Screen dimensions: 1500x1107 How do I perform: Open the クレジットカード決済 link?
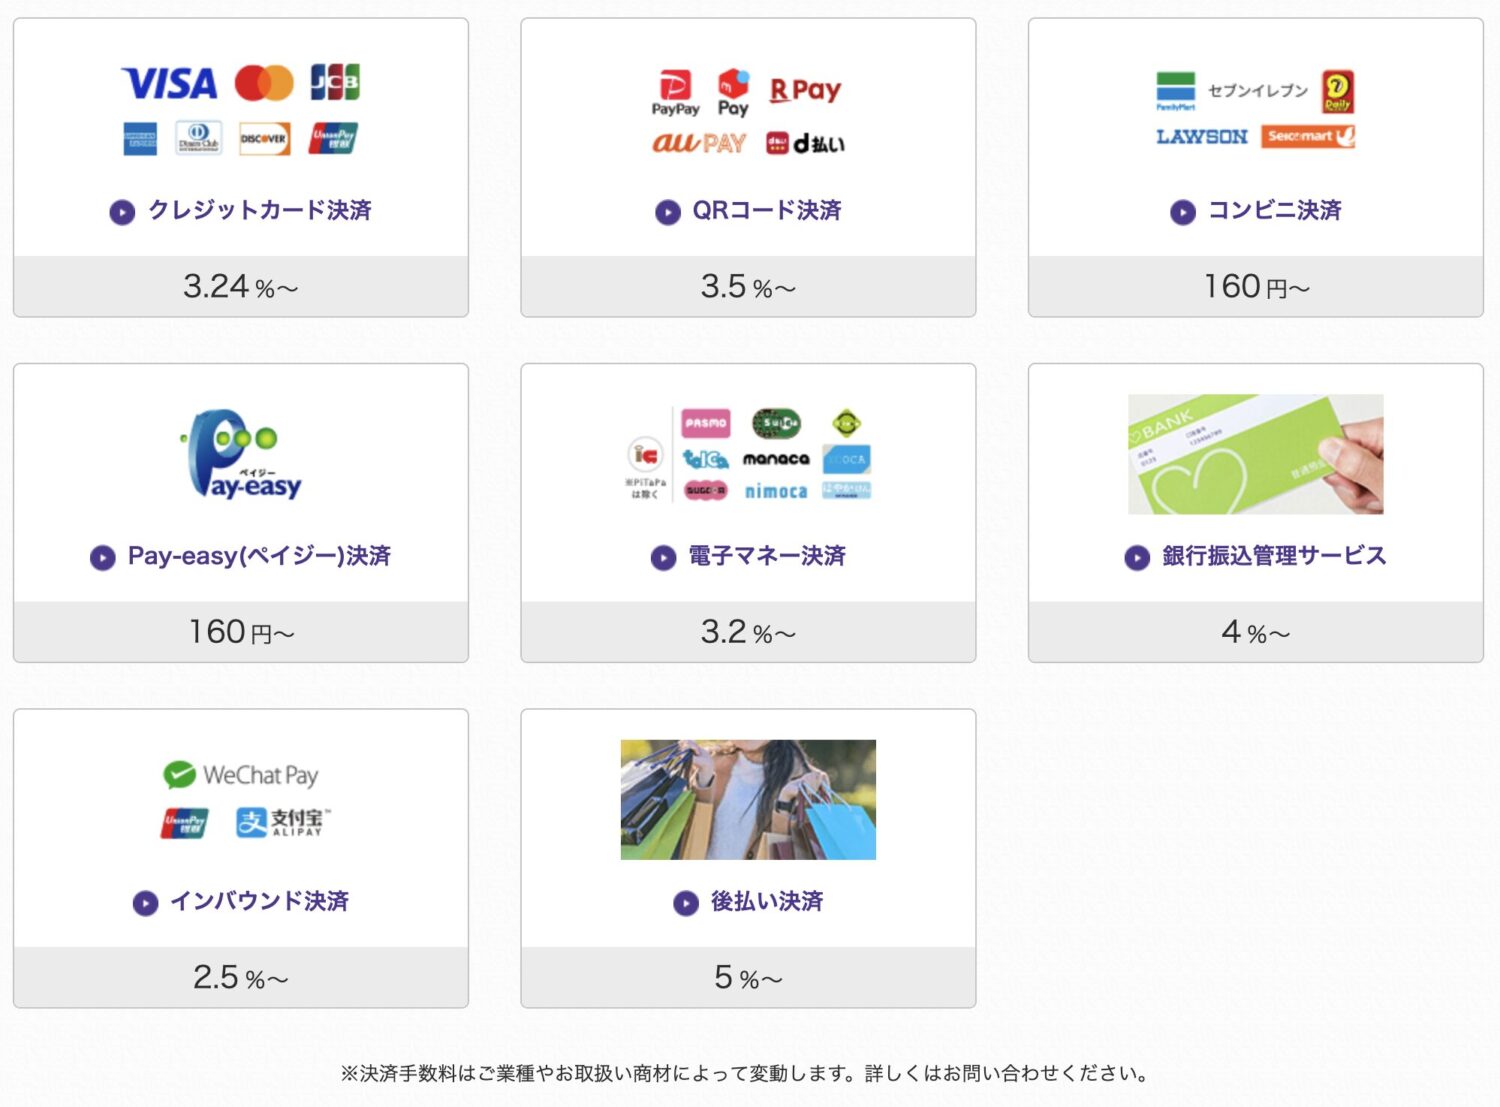coord(259,211)
